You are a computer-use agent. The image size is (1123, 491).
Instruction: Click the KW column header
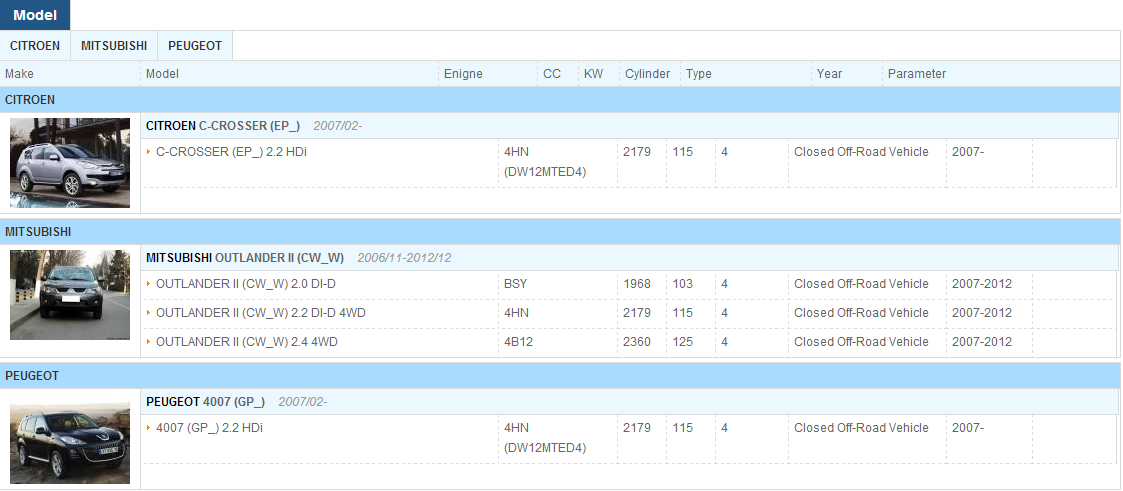coord(593,74)
